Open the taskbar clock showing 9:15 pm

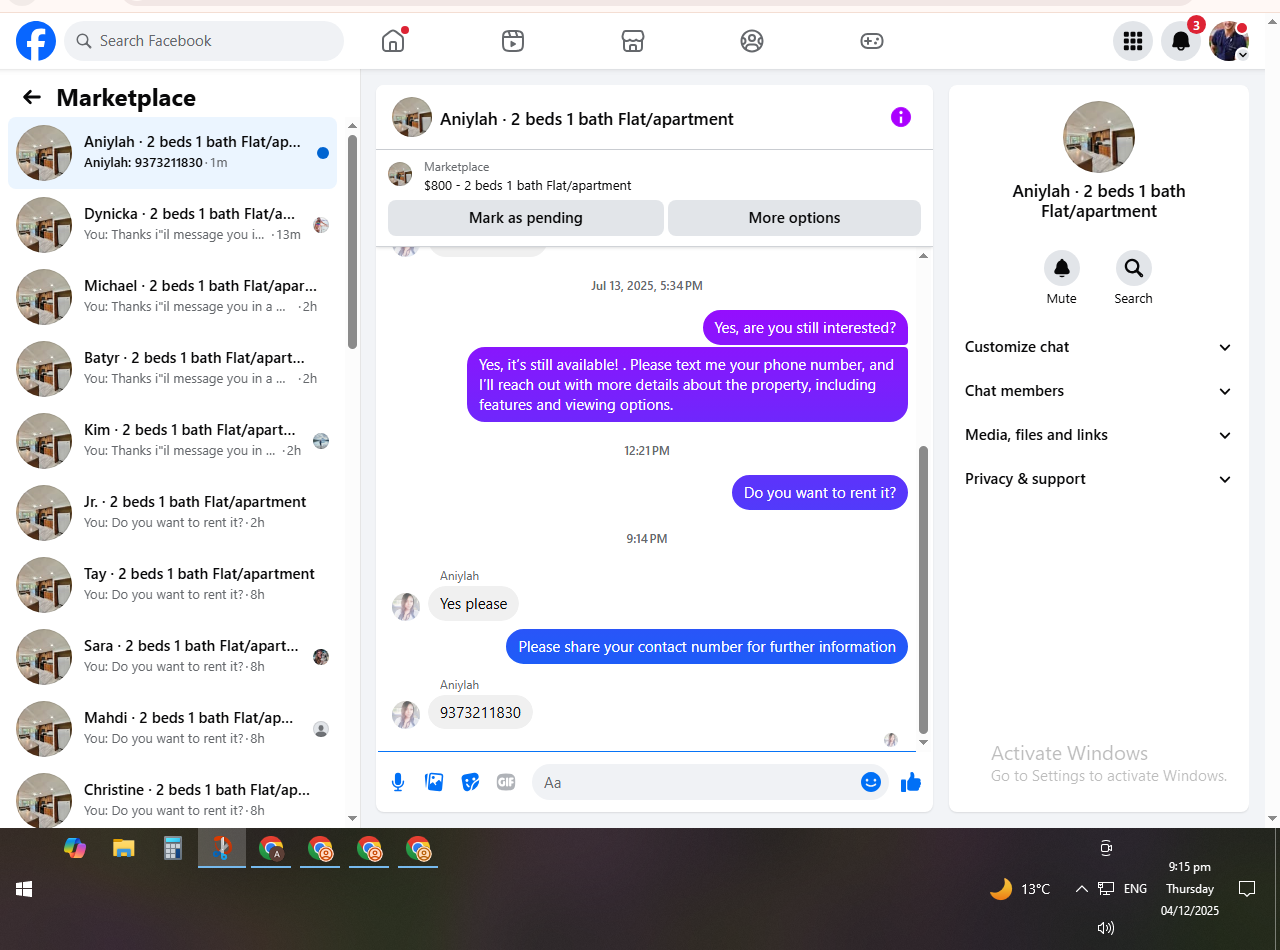click(x=1190, y=889)
